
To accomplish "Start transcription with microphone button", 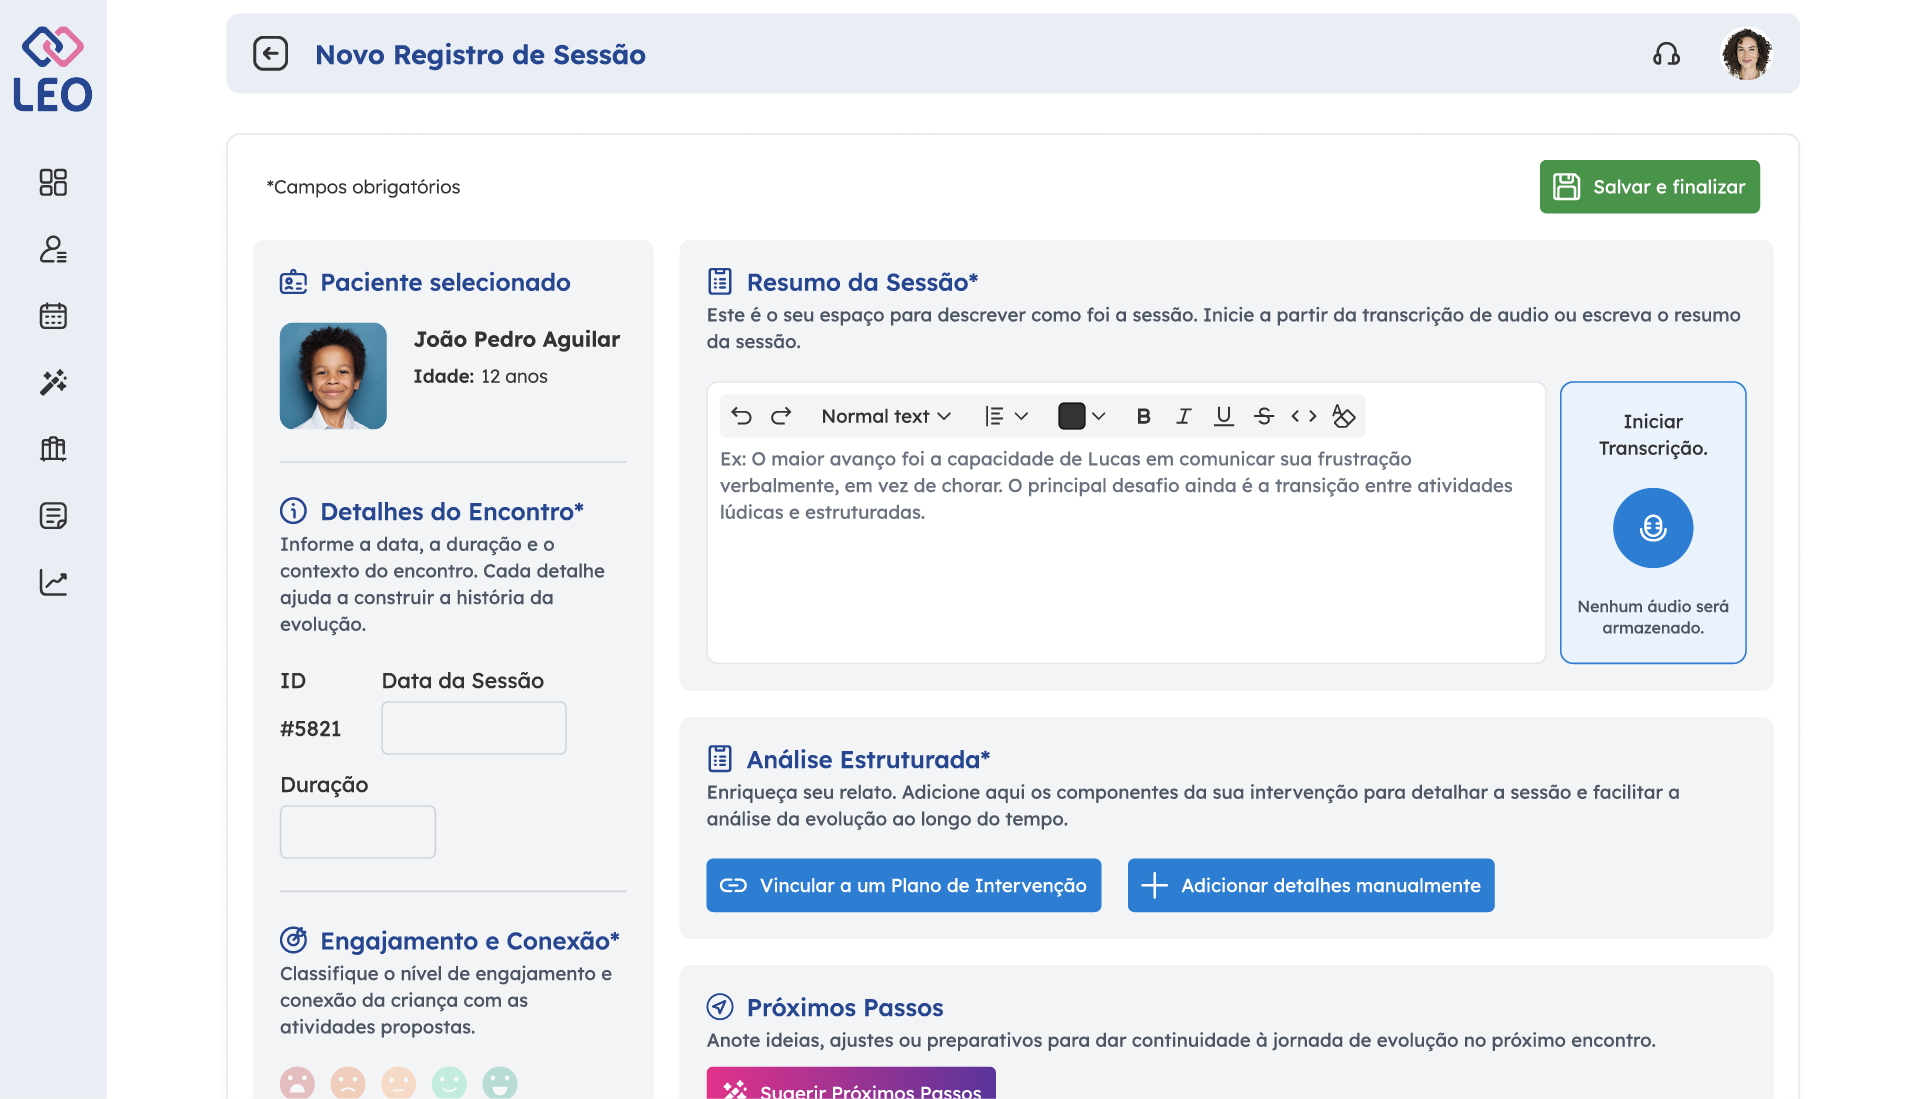I will [1652, 528].
